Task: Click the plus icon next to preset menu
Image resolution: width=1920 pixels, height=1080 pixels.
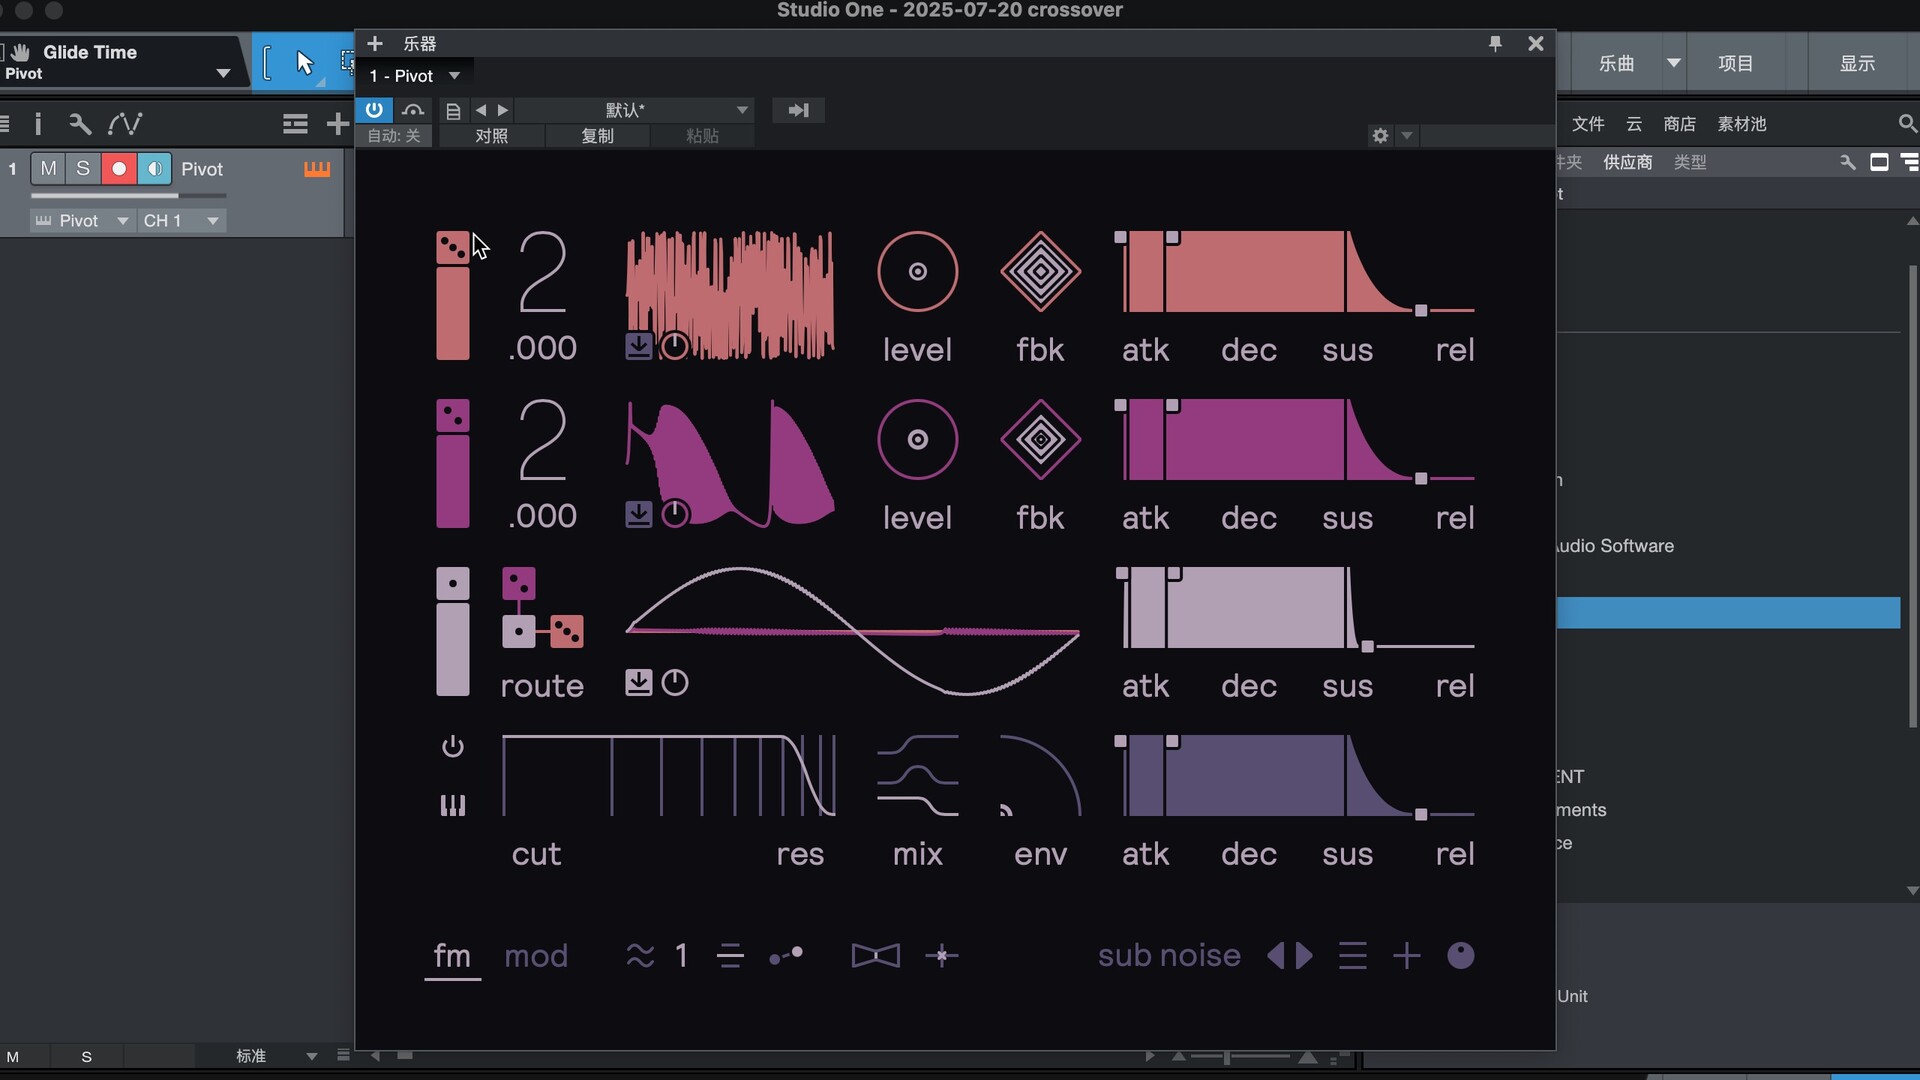Action: click(1406, 956)
